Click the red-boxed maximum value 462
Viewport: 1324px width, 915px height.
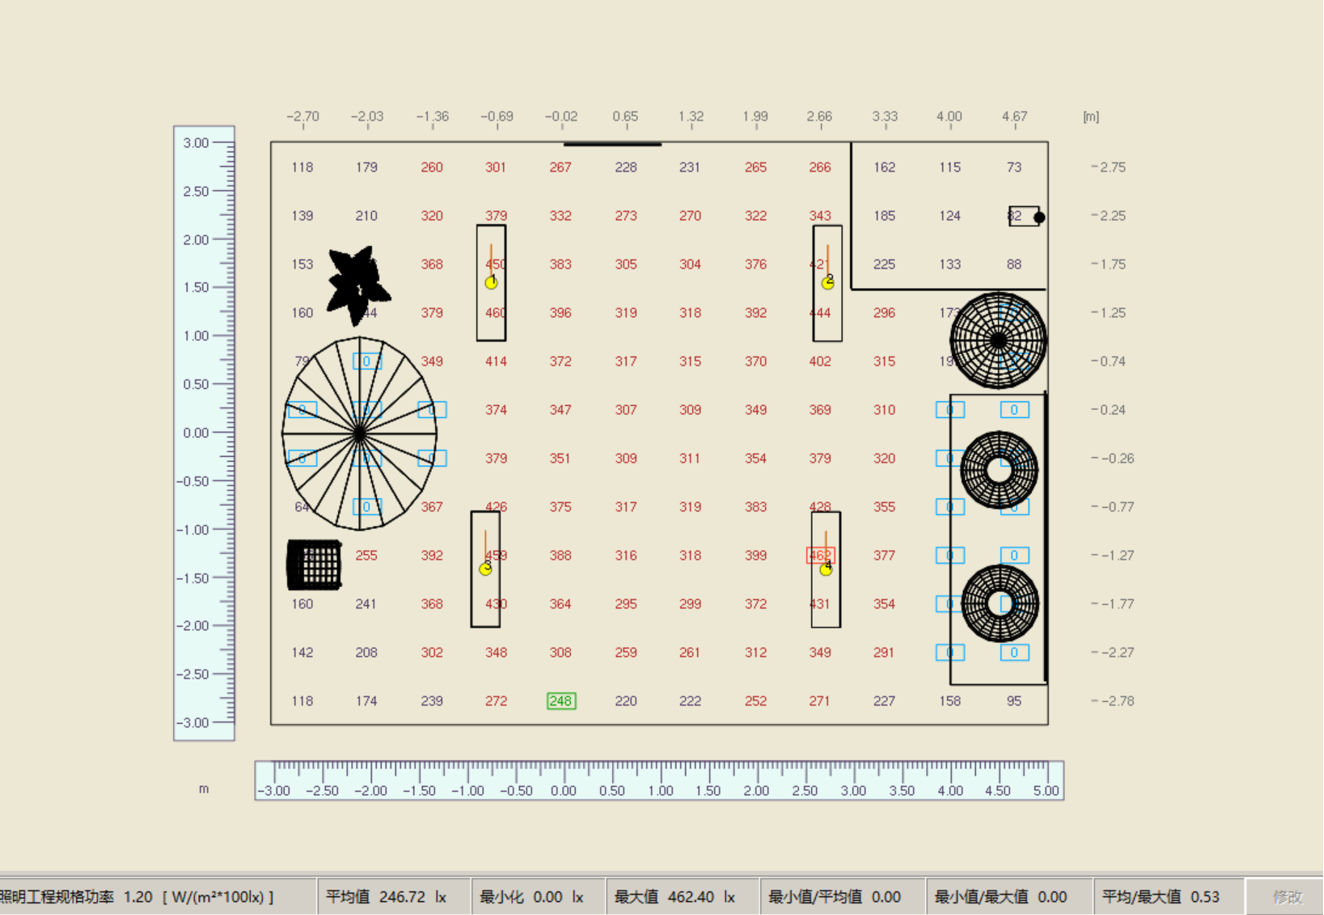[820, 555]
